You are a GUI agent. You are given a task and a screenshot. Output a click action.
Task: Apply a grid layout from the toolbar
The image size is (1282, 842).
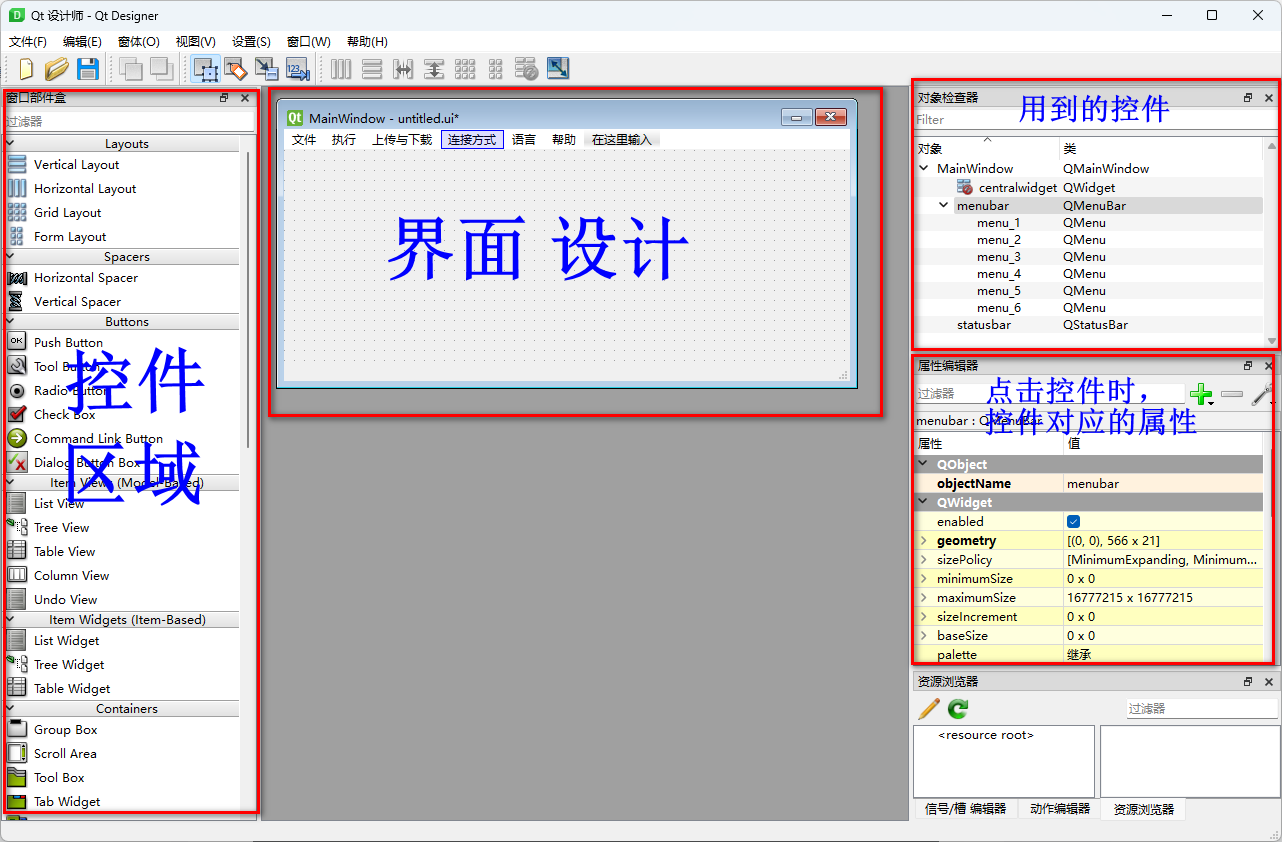465,69
